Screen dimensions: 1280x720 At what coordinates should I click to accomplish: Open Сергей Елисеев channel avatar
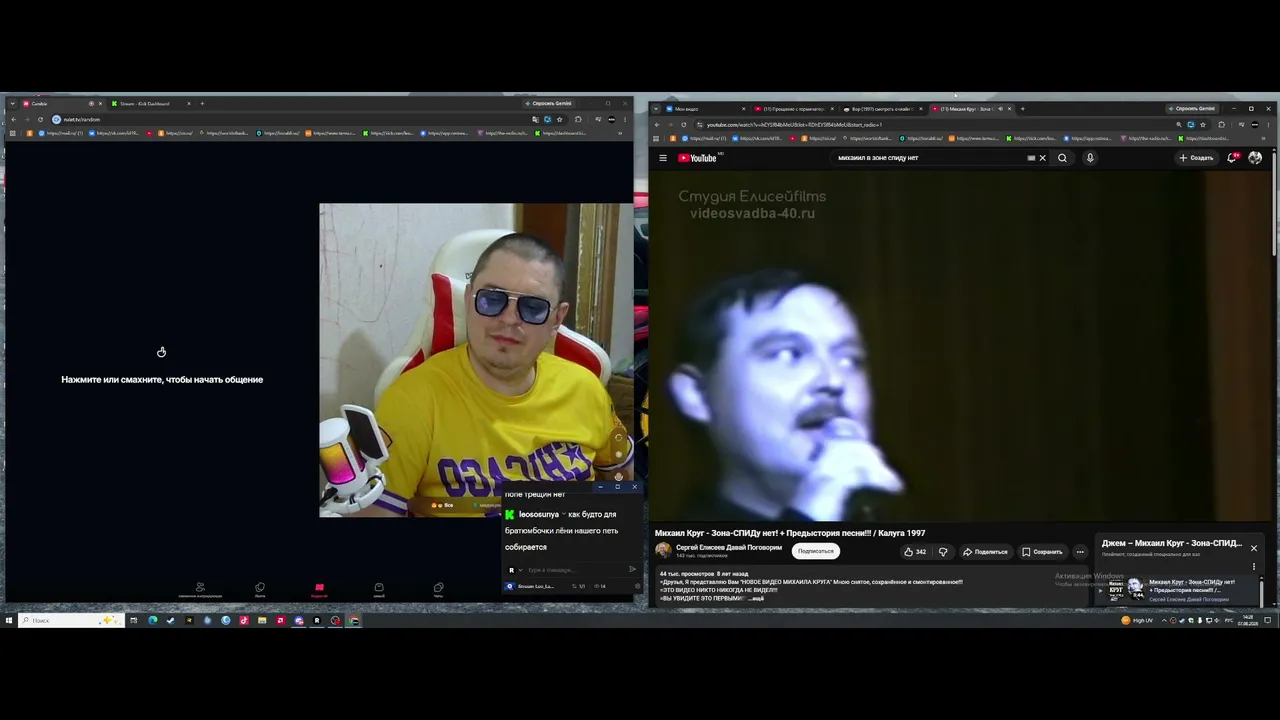pos(663,551)
